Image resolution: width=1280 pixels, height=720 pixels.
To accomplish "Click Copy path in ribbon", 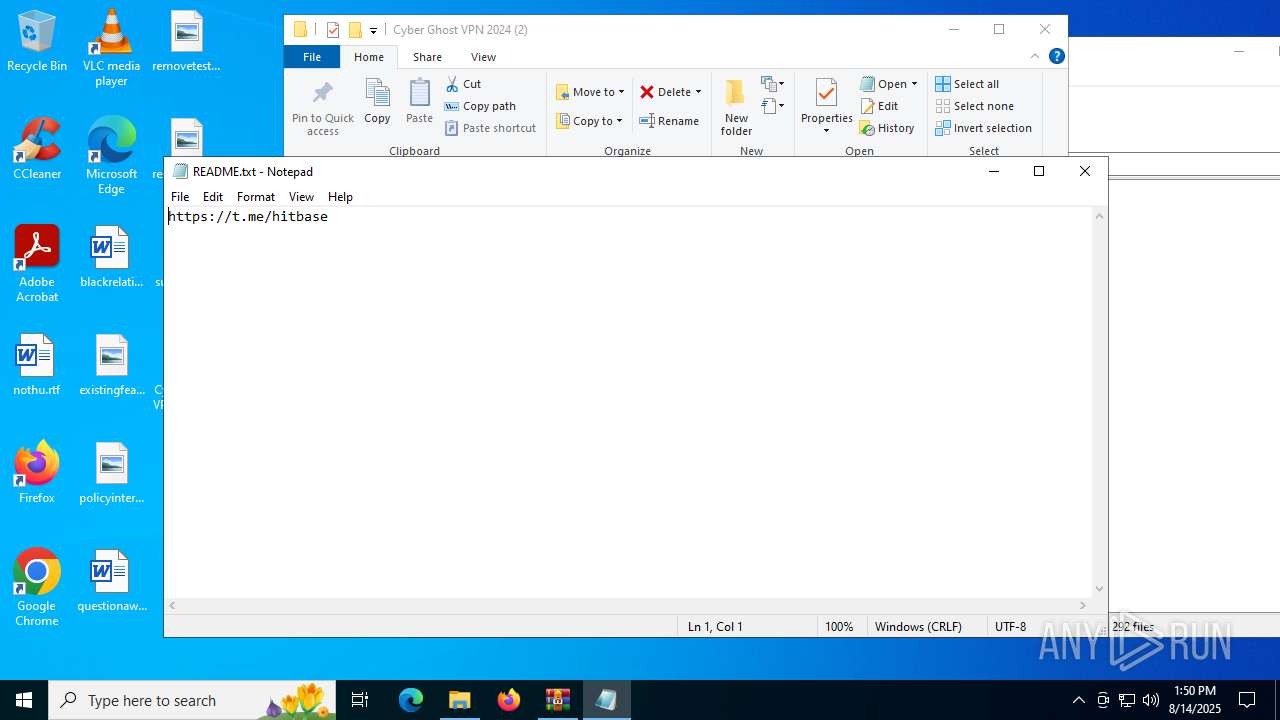I will (480, 106).
